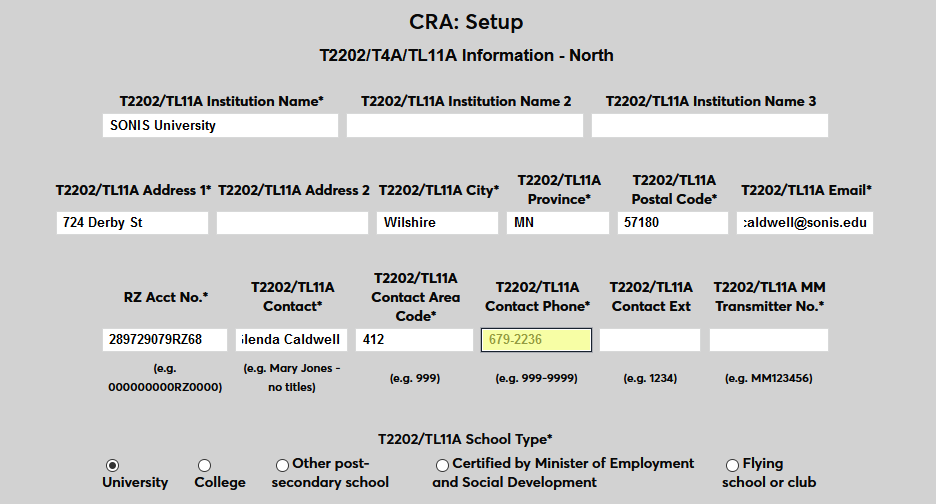
Task: Click the T2202/TL11A School Type* label
Action: pyautogui.click(x=465, y=440)
